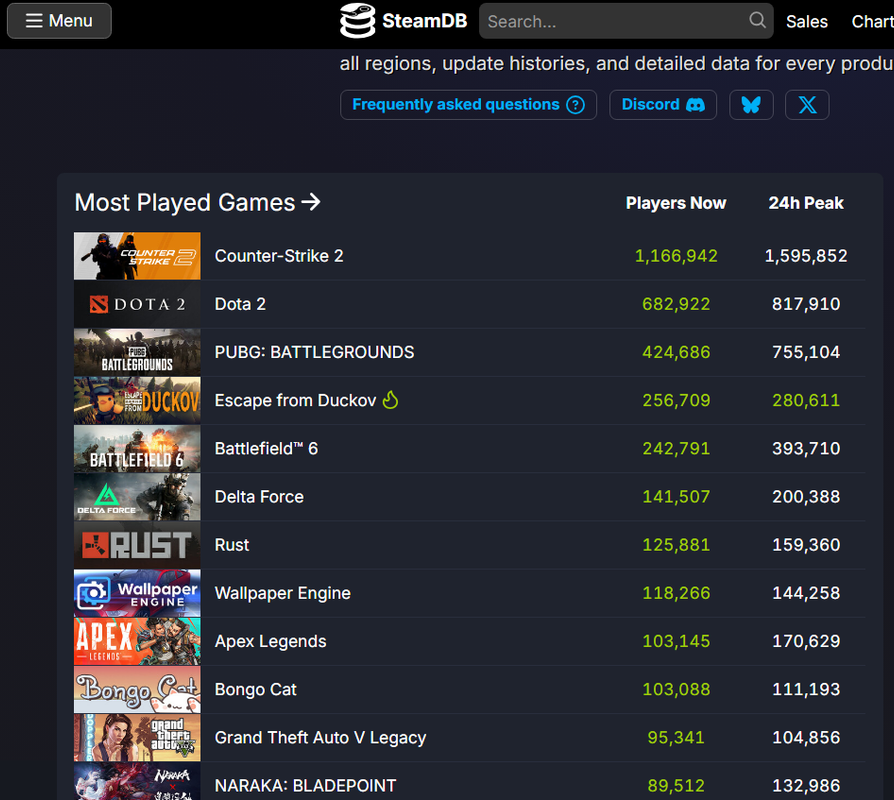This screenshot has width=894, height=800.
Task: Click peak value 1,595,852
Action: [806, 256]
